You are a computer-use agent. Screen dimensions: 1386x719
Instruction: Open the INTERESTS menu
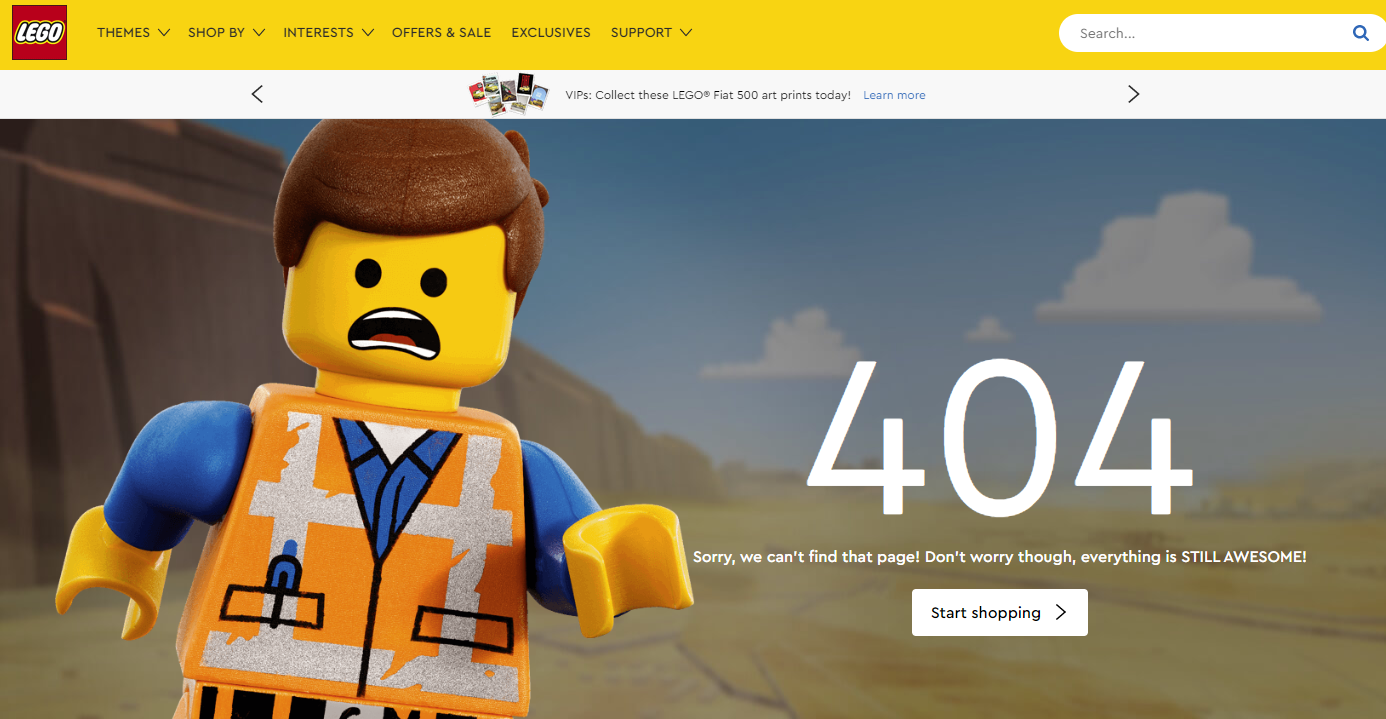click(x=318, y=33)
